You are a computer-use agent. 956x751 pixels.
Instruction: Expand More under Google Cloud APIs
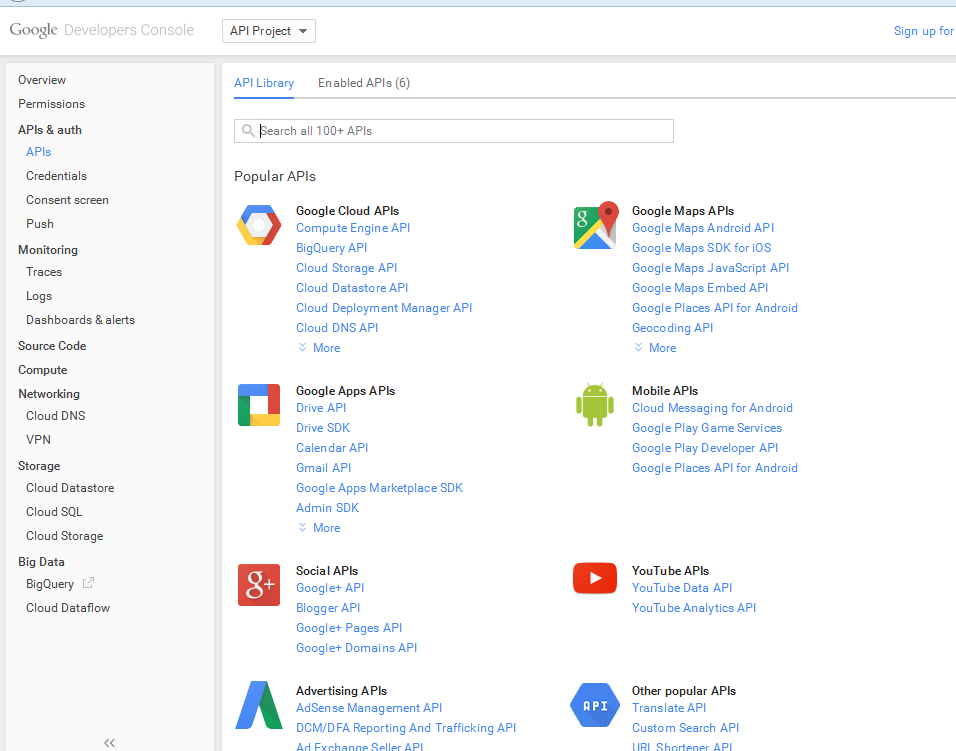tap(319, 347)
